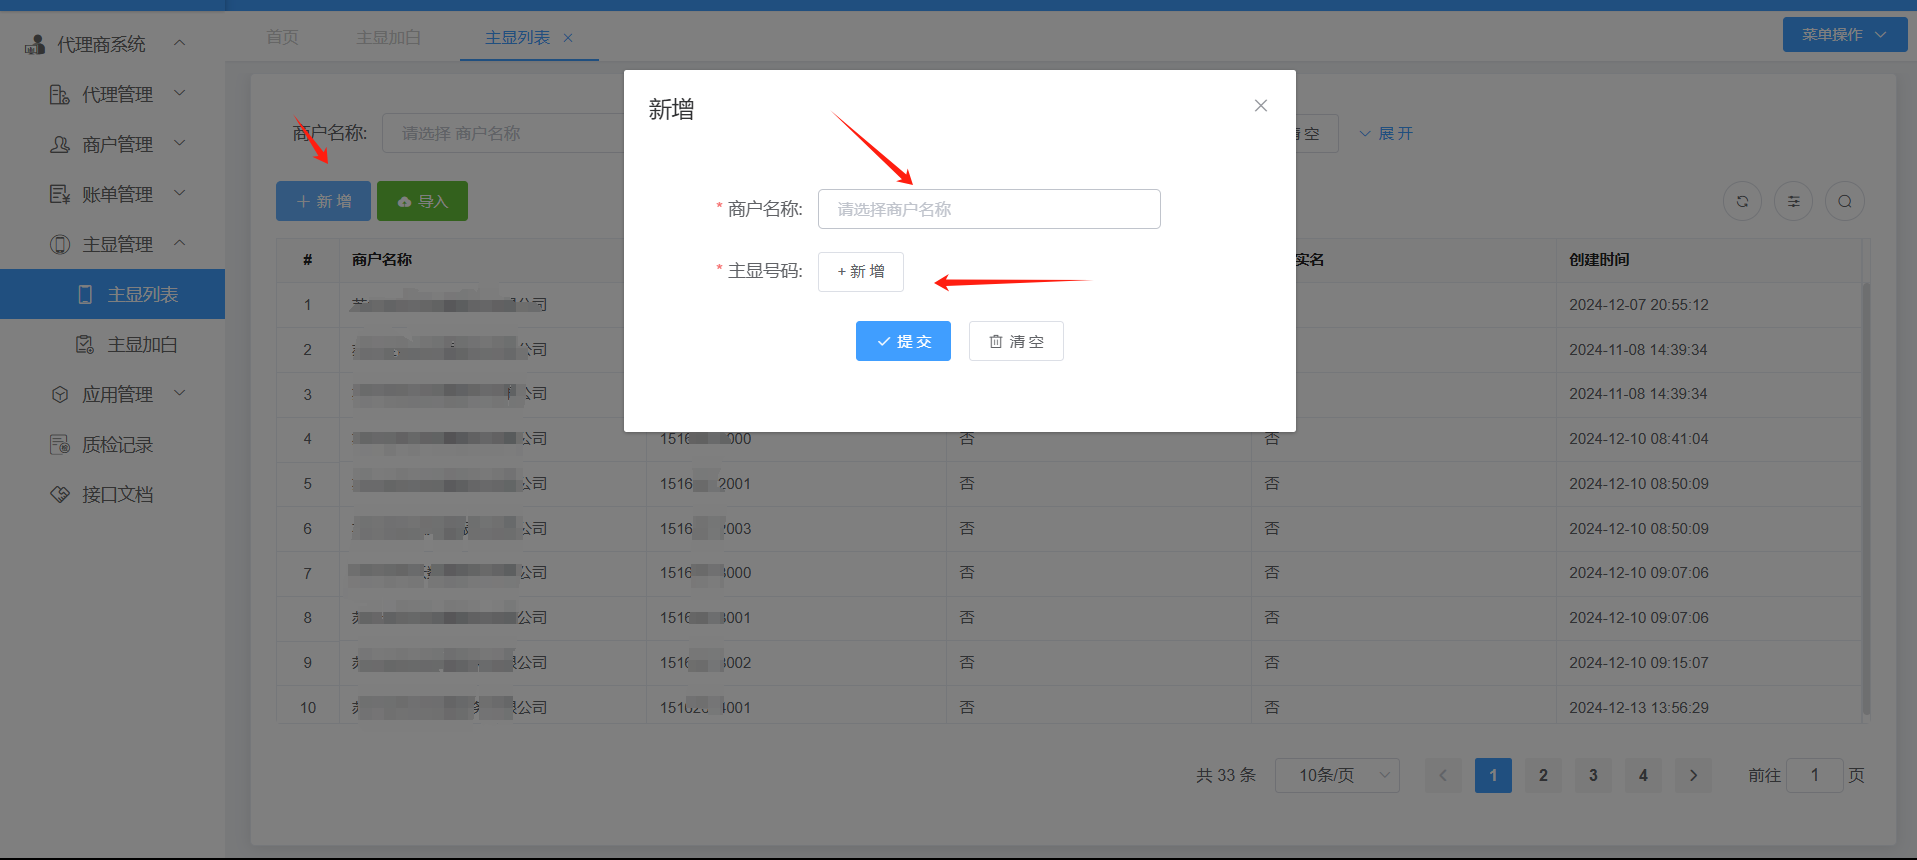
Task: Open the 主显加白 sidebar item
Action: pos(112,344)
